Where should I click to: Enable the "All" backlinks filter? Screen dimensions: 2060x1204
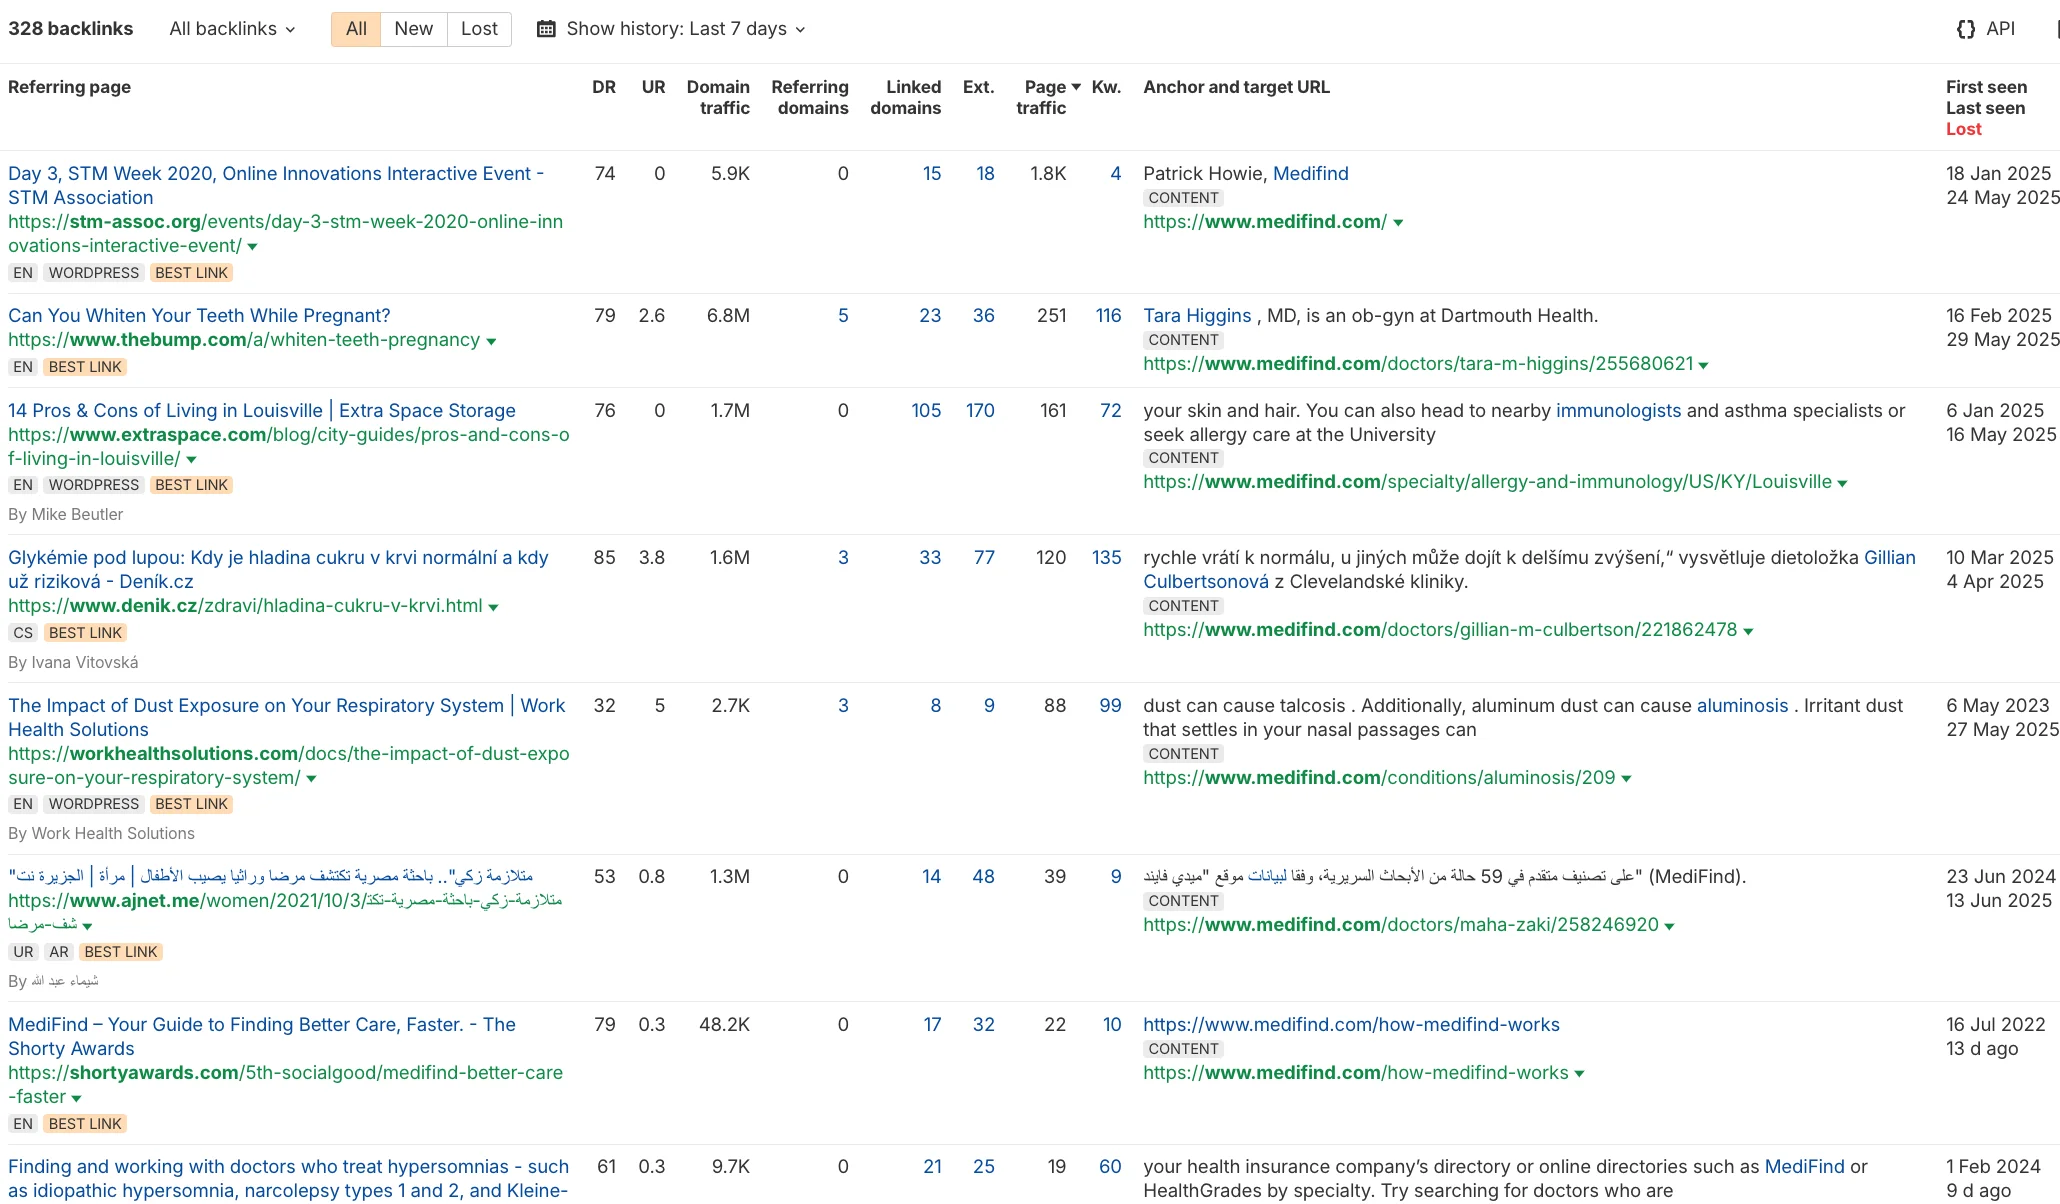click(x=355, y=29)
